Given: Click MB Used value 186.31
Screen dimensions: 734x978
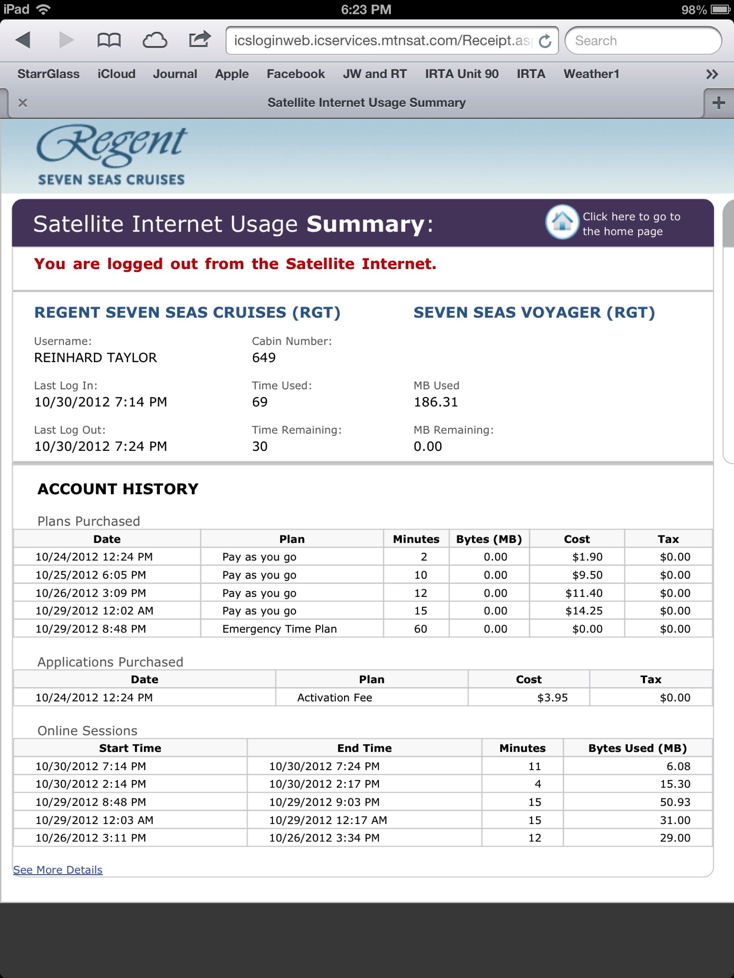Looking at the screenshot, I should point(435,402).
